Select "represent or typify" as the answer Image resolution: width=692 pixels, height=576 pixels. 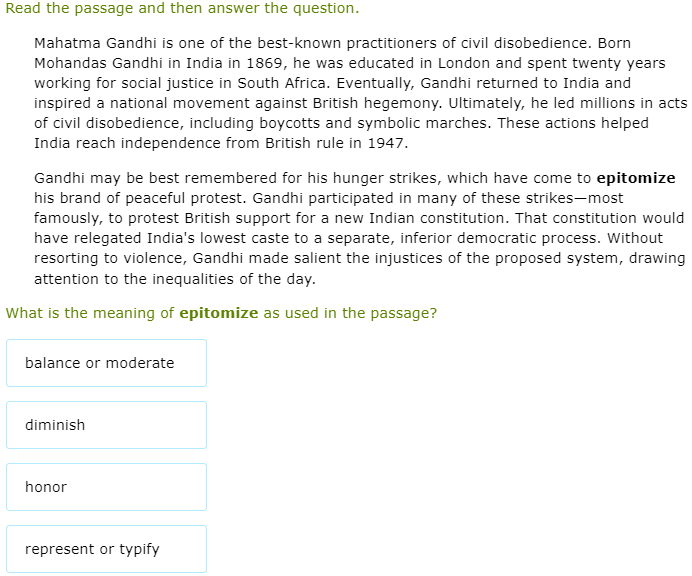[106, 549]
